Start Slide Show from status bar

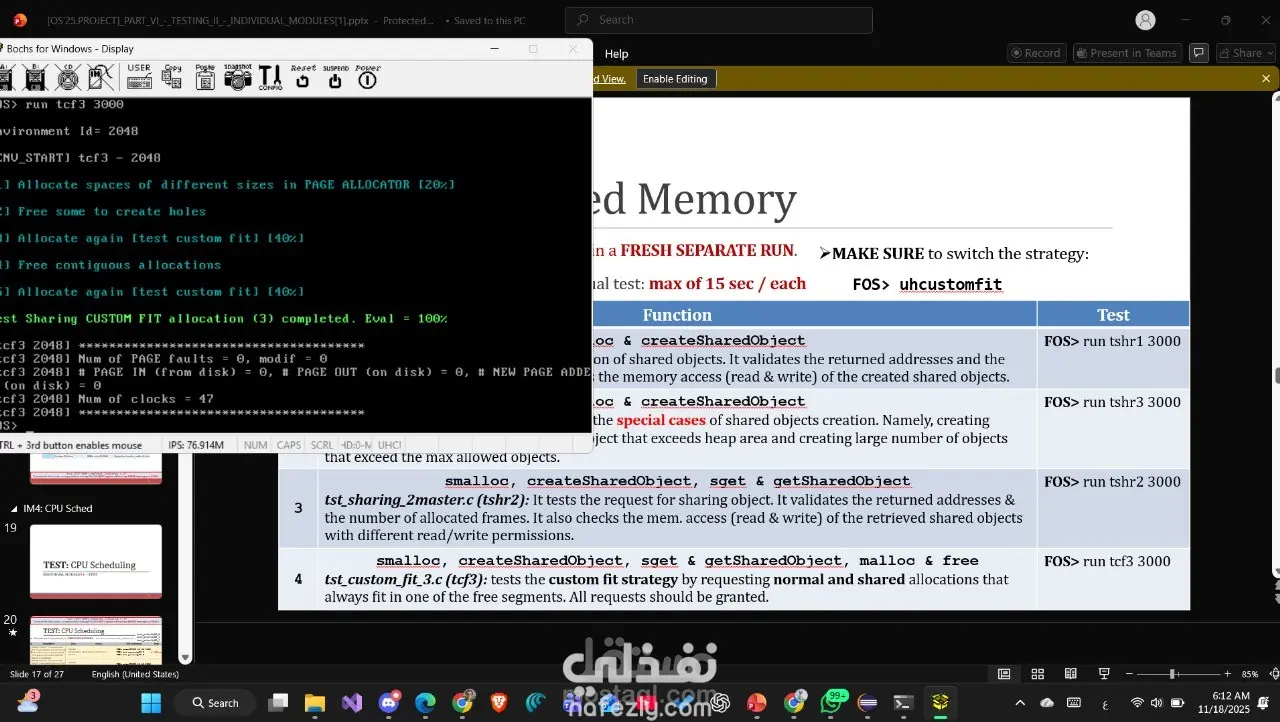coord(1104,674)
